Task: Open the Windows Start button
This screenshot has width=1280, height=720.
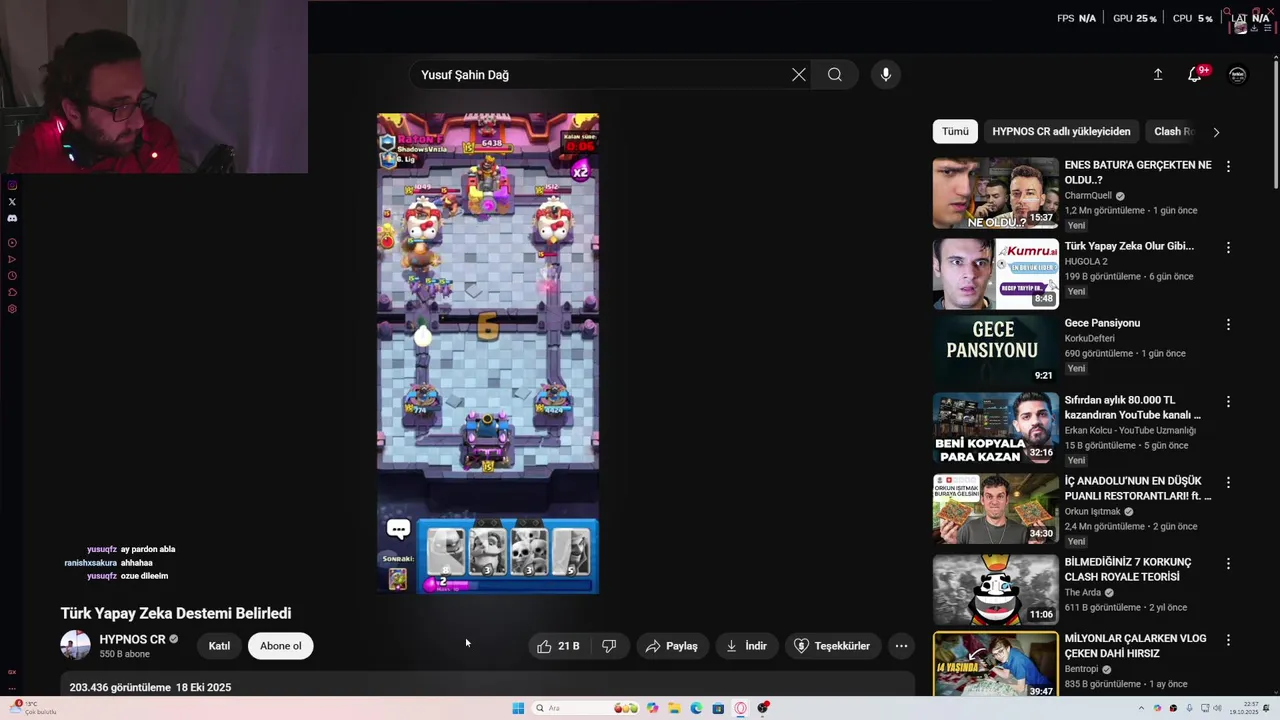Action: [x=518, y=708]
